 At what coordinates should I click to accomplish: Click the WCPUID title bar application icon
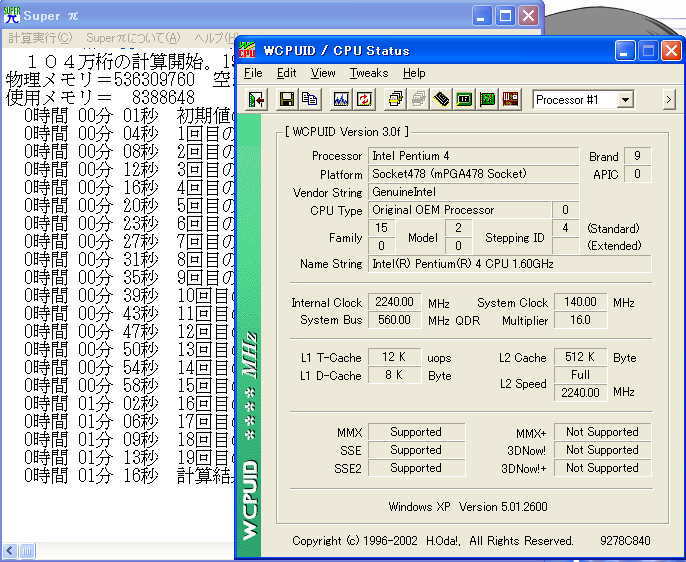pyautogui.click(x=248, y=50)
